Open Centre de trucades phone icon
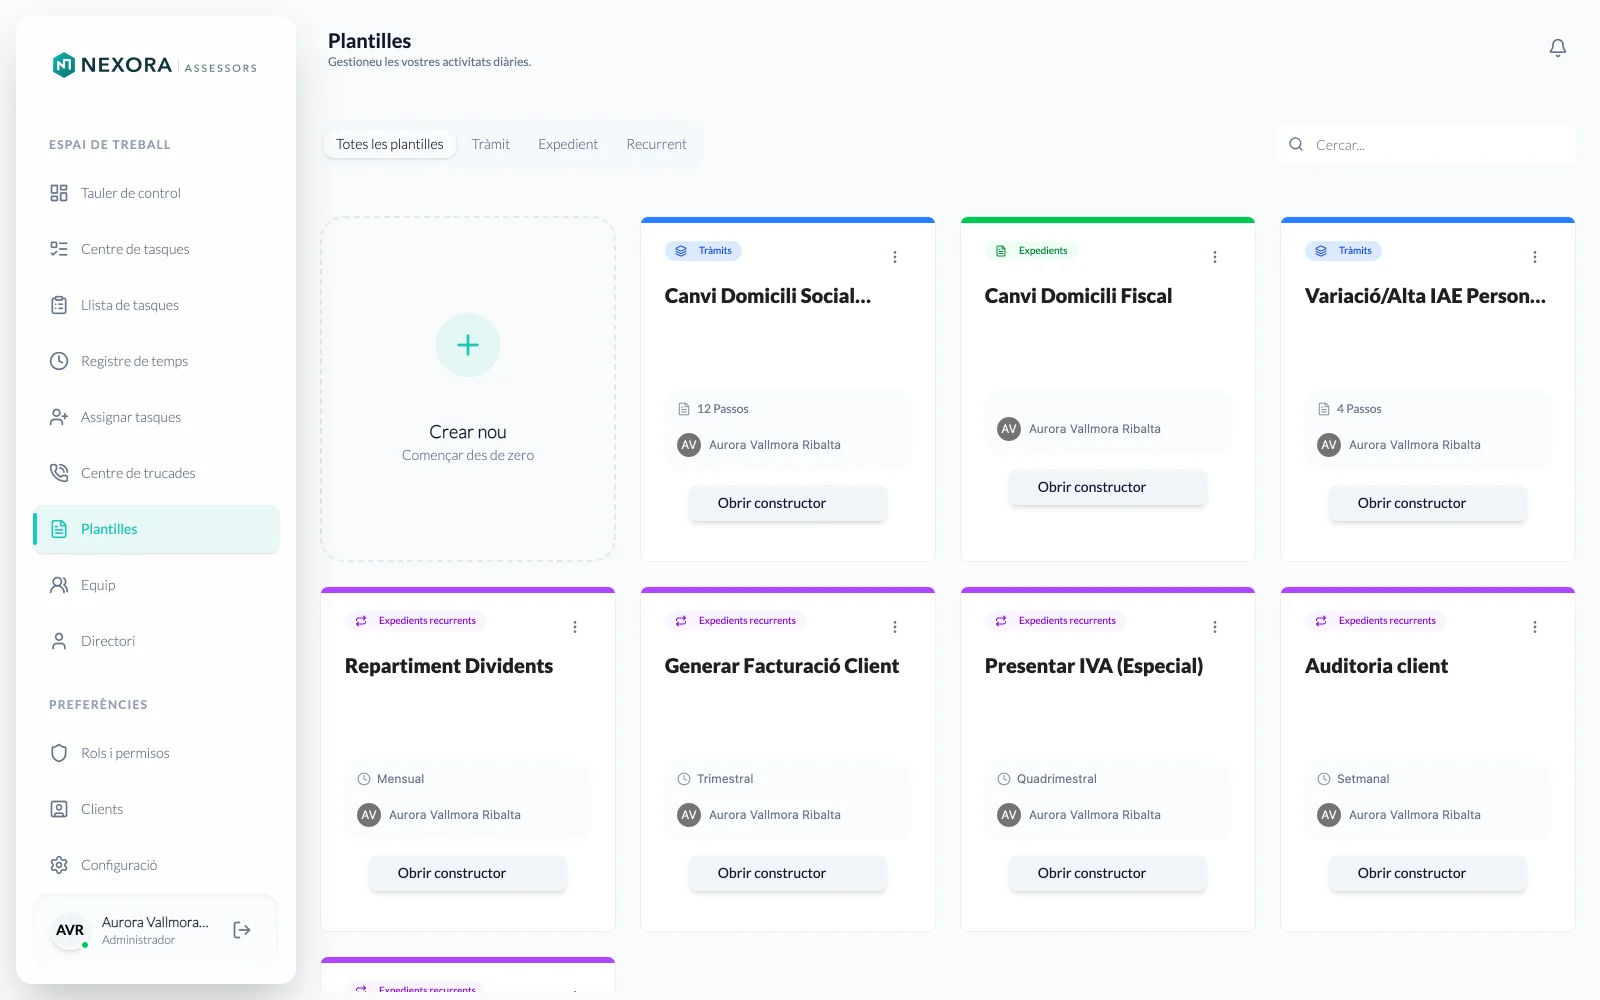The width and height of the screenshot is (1600, 1000). (59, 473)
